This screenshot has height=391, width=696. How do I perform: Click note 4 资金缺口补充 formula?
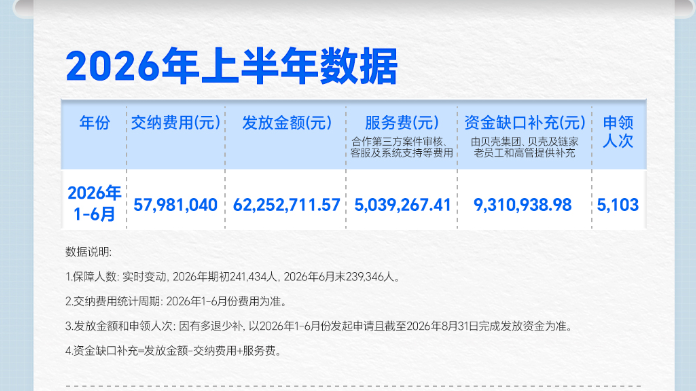(174, 351)
